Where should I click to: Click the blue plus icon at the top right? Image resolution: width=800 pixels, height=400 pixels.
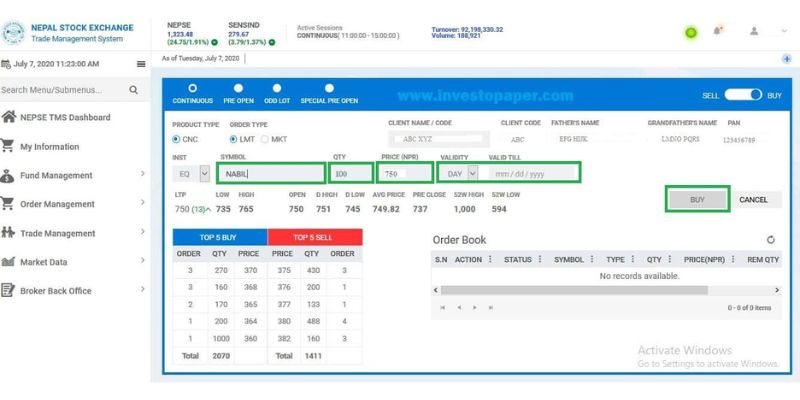point(787,59)
